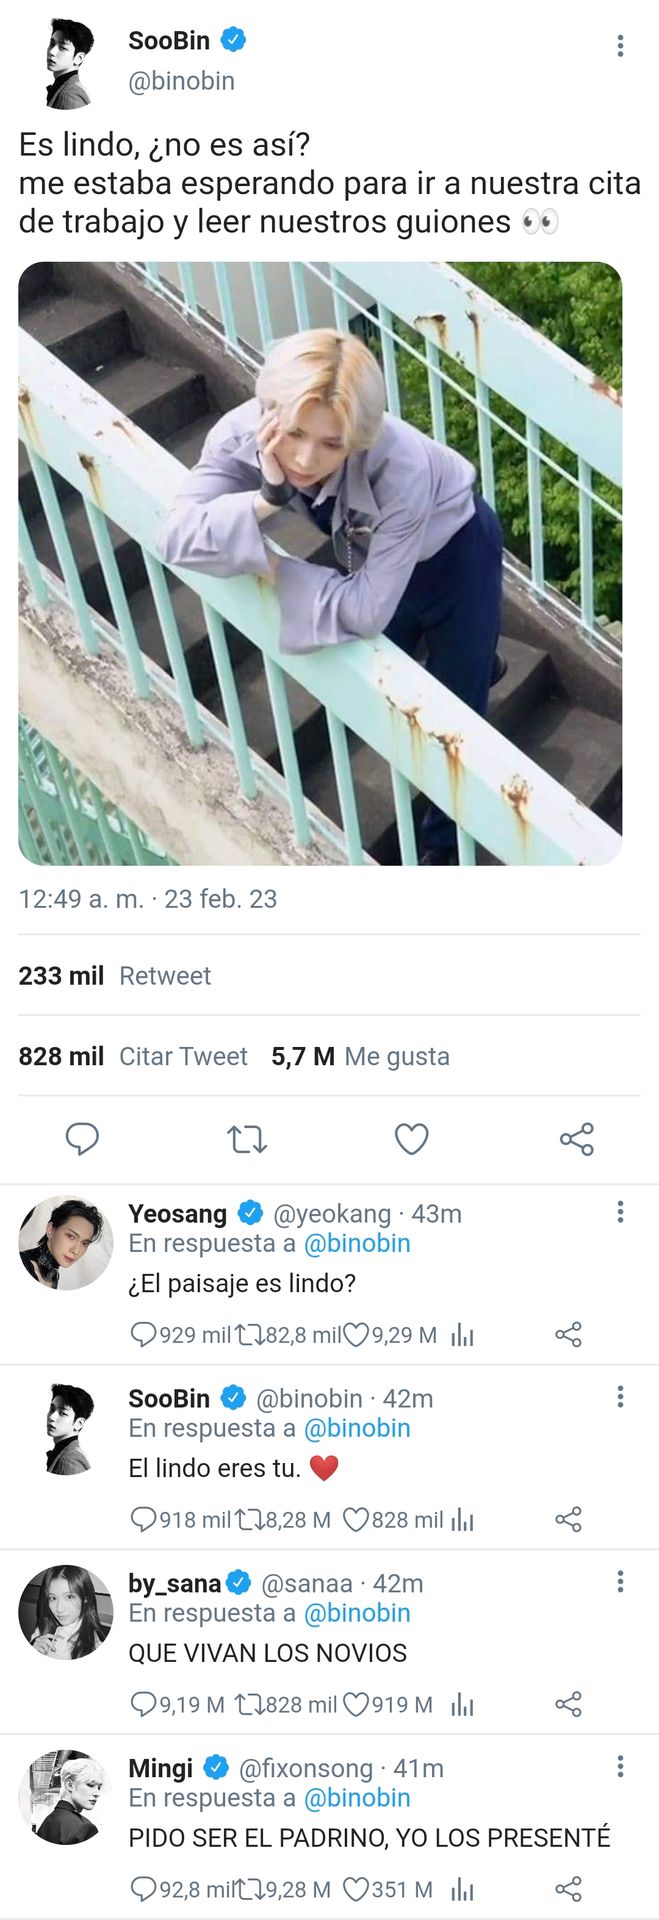The height and width of the screenshot is (1920, 659).
Task: Open the 828 mil Citar Tweet list
Action: click(133, 1056)
